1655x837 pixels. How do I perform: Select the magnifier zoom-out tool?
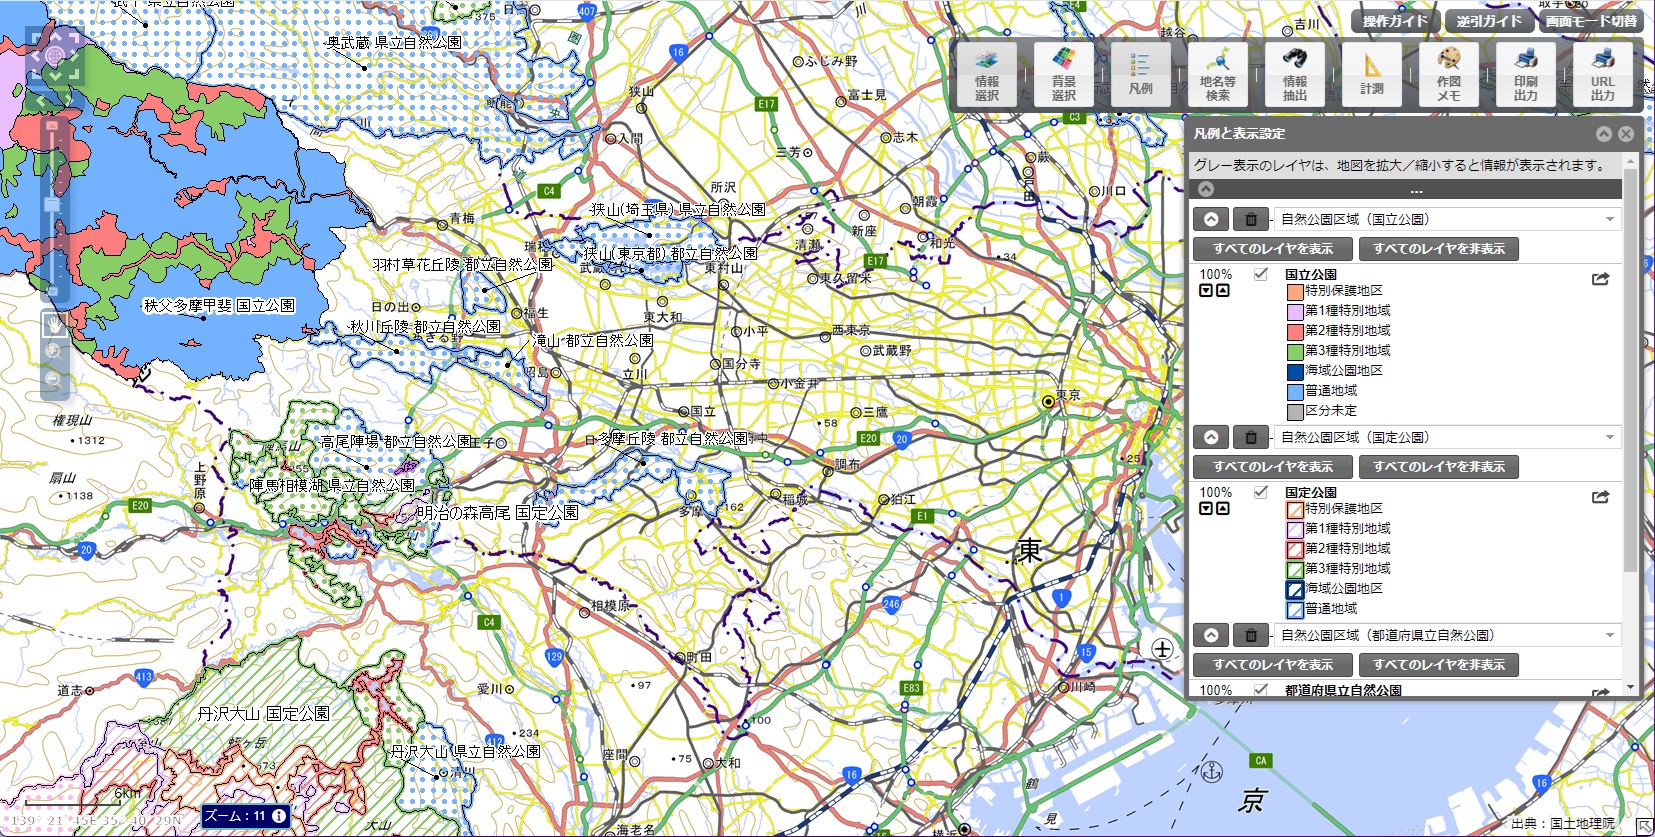(54, 380)
